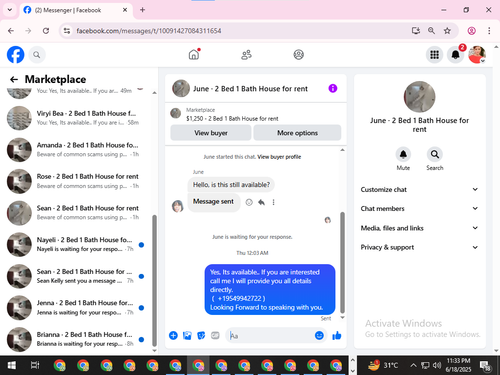Open the Facebook logo home link

[x=16, y=55]
